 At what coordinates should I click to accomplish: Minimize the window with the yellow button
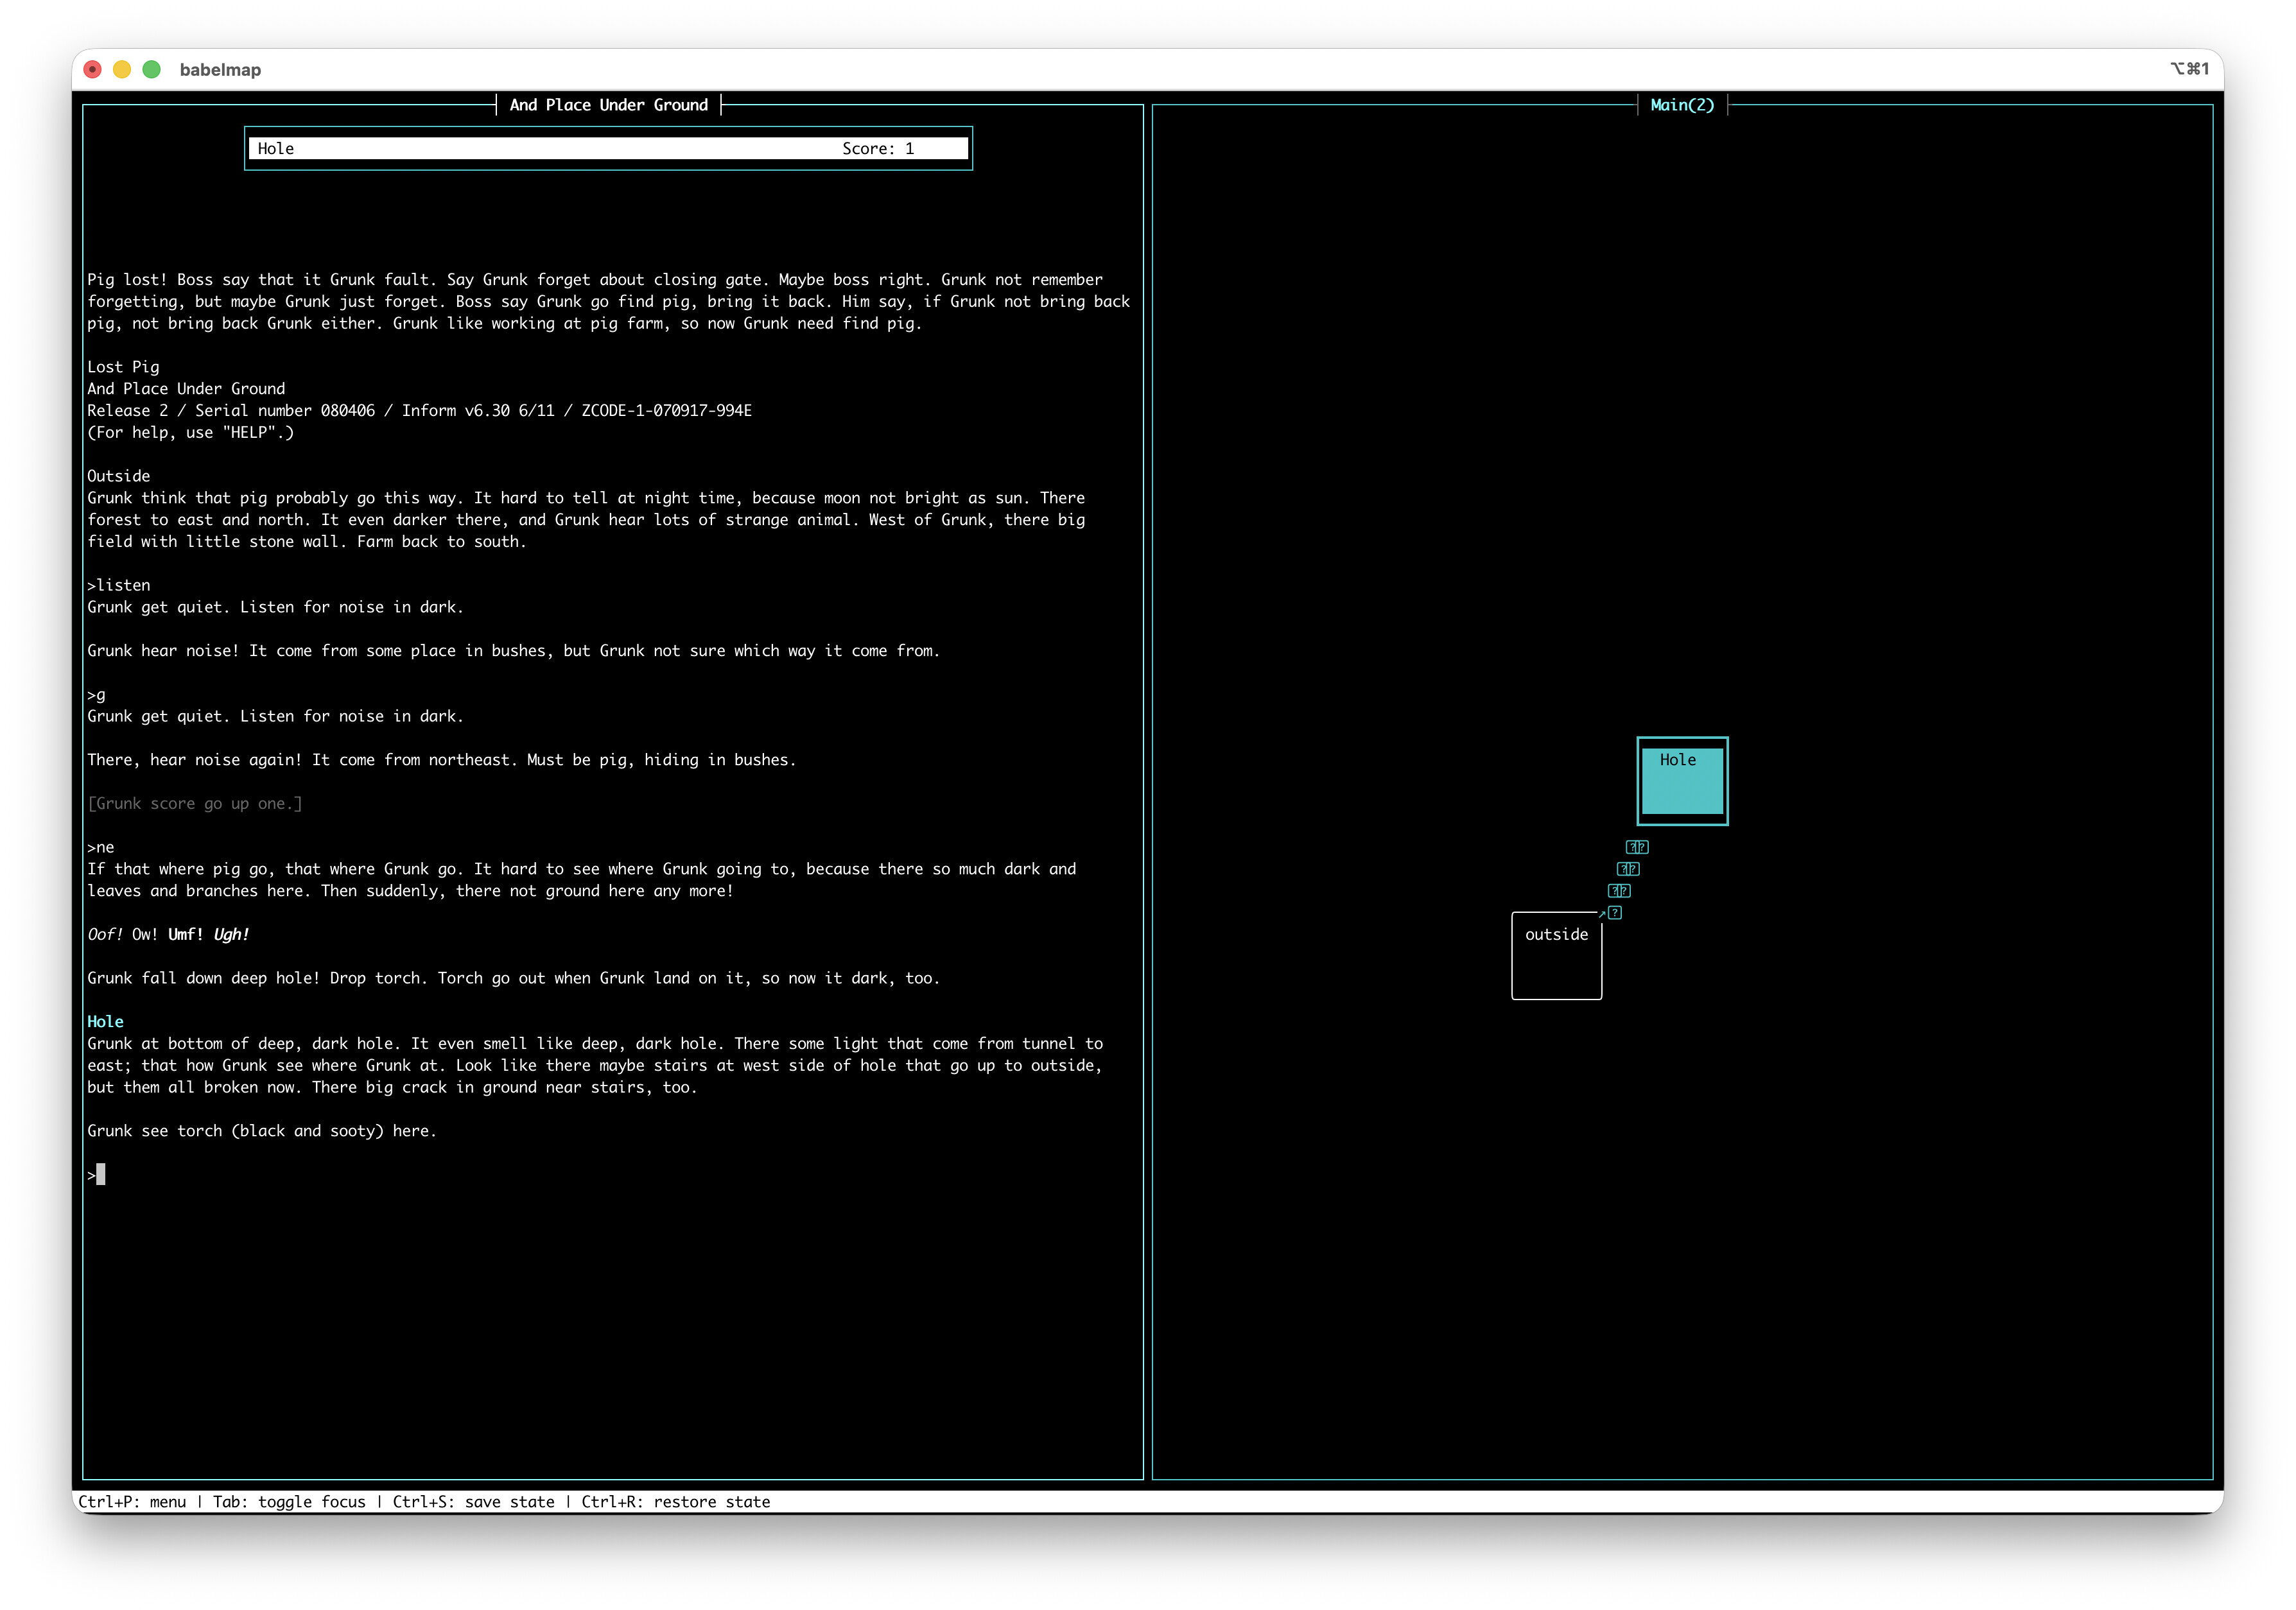tap(122, 69)
